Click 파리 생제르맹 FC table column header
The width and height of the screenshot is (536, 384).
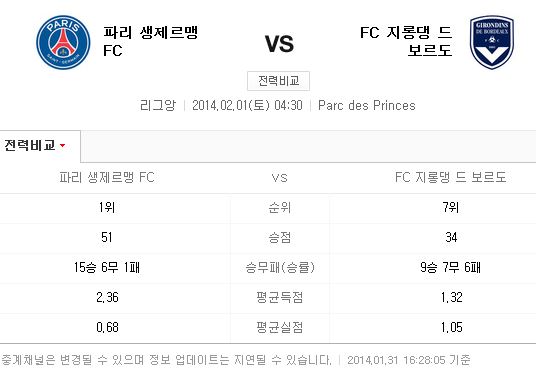pos(107,177)
